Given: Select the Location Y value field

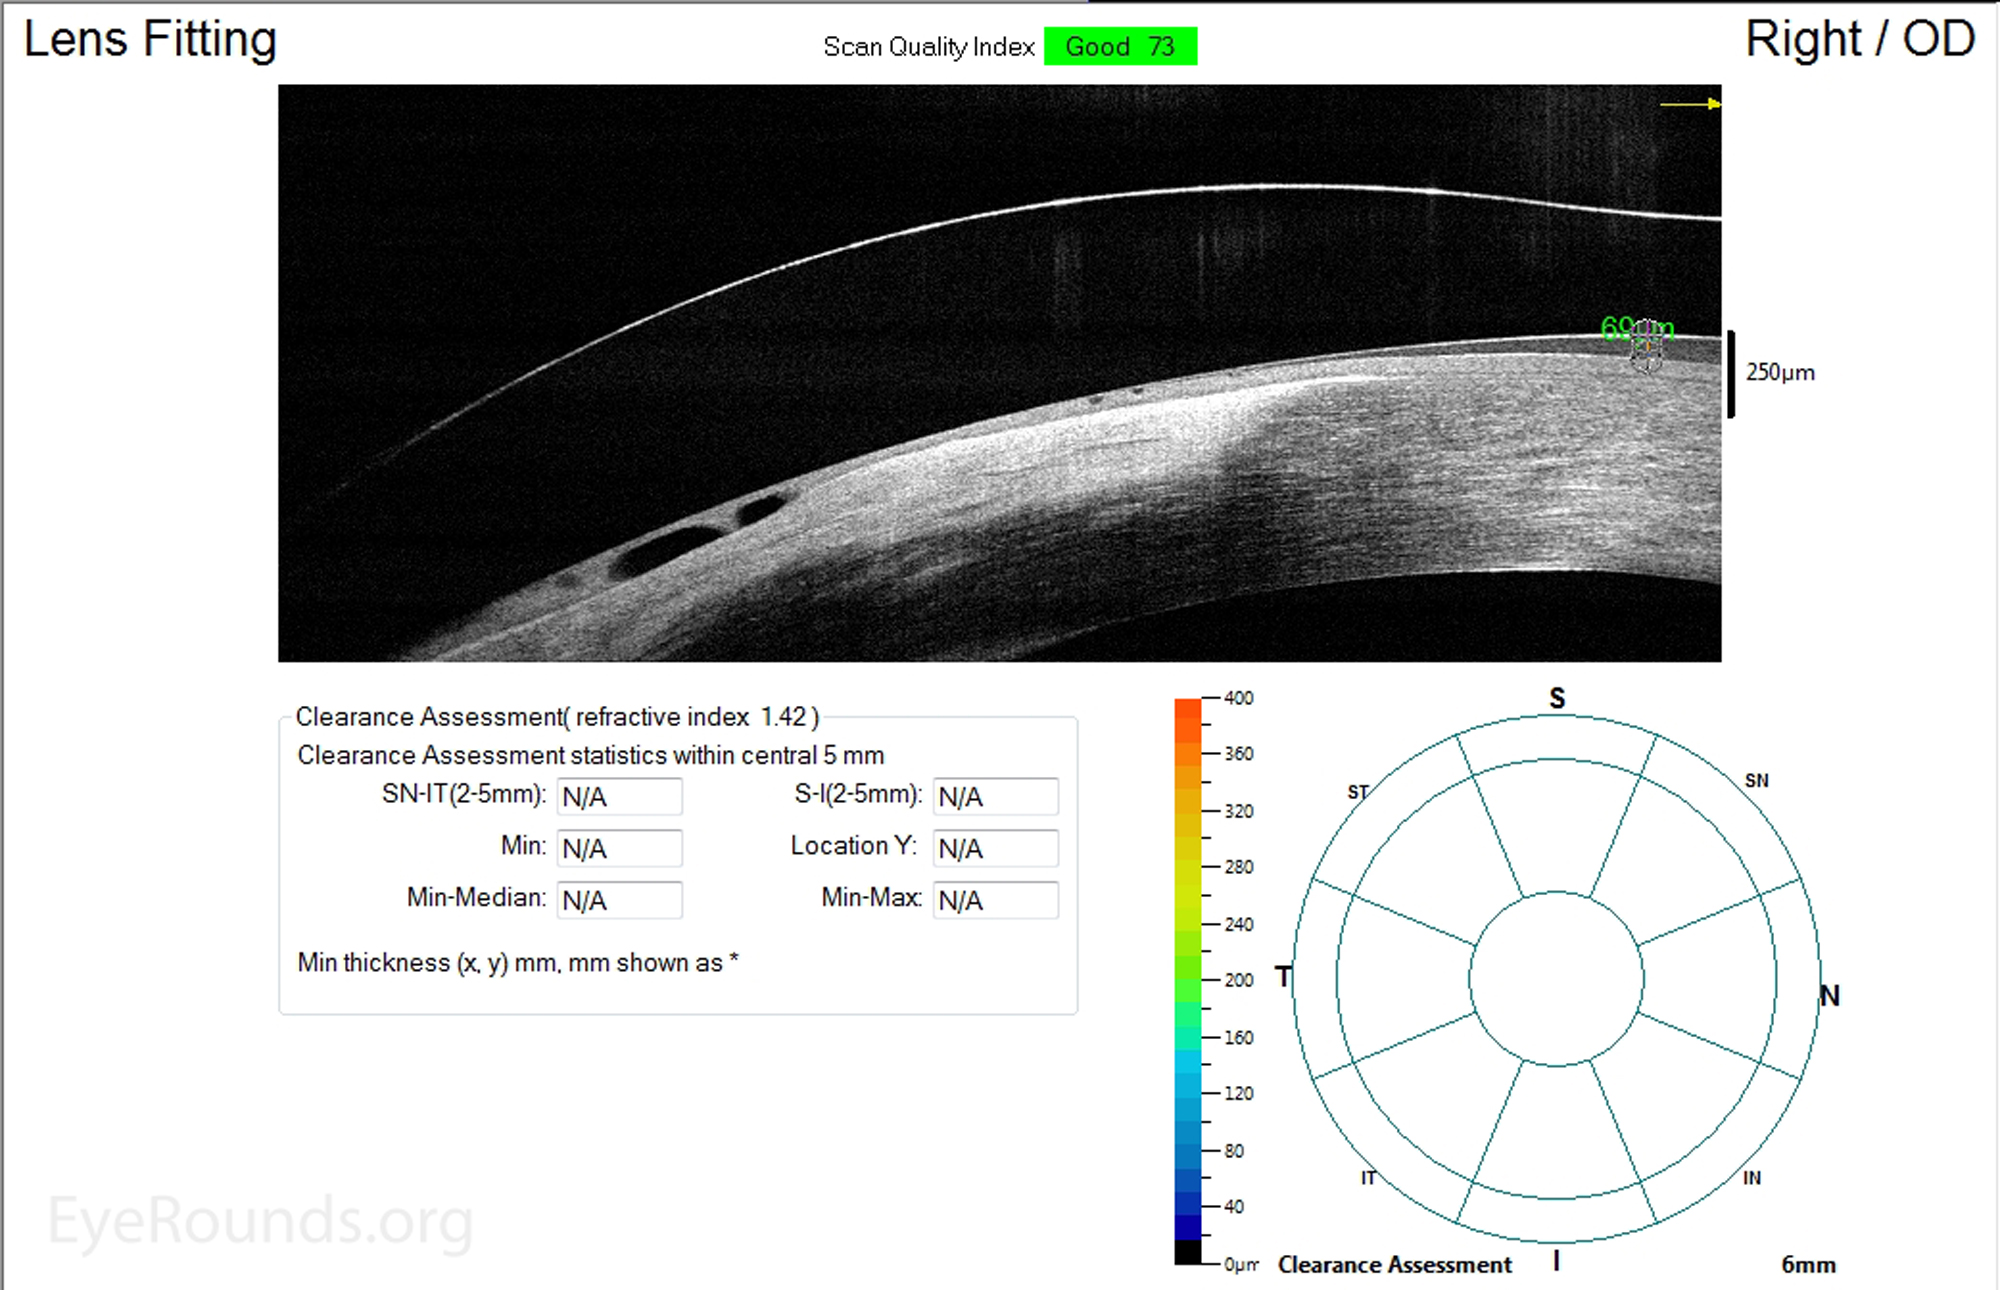Looking at the screenshot, I should click(995, 848).
